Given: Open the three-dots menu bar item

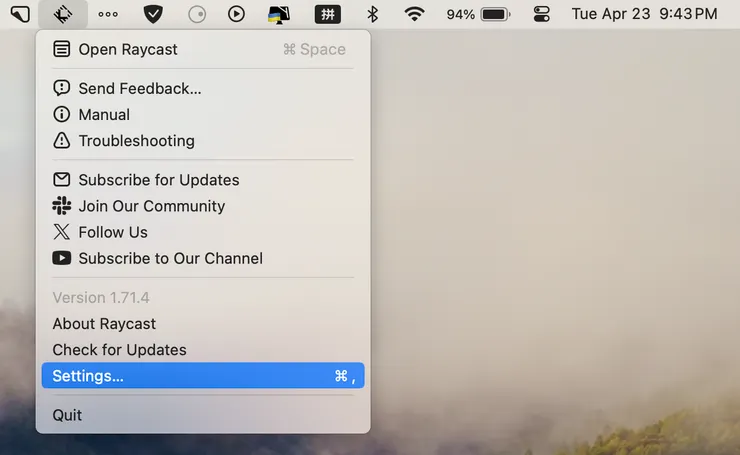Looking at the screenshot, I should 108,14.
